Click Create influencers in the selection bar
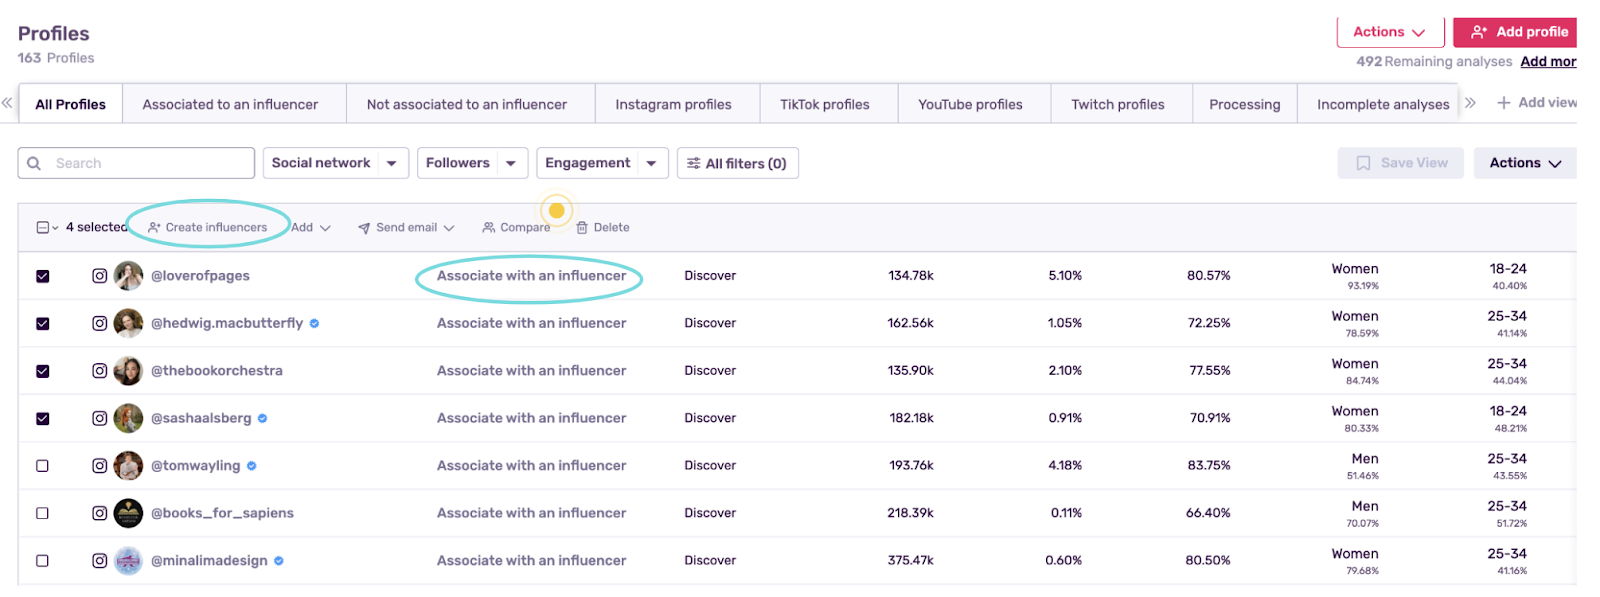Image resolution: width=1600 pixels, height=597 pixels. [208, 228]
